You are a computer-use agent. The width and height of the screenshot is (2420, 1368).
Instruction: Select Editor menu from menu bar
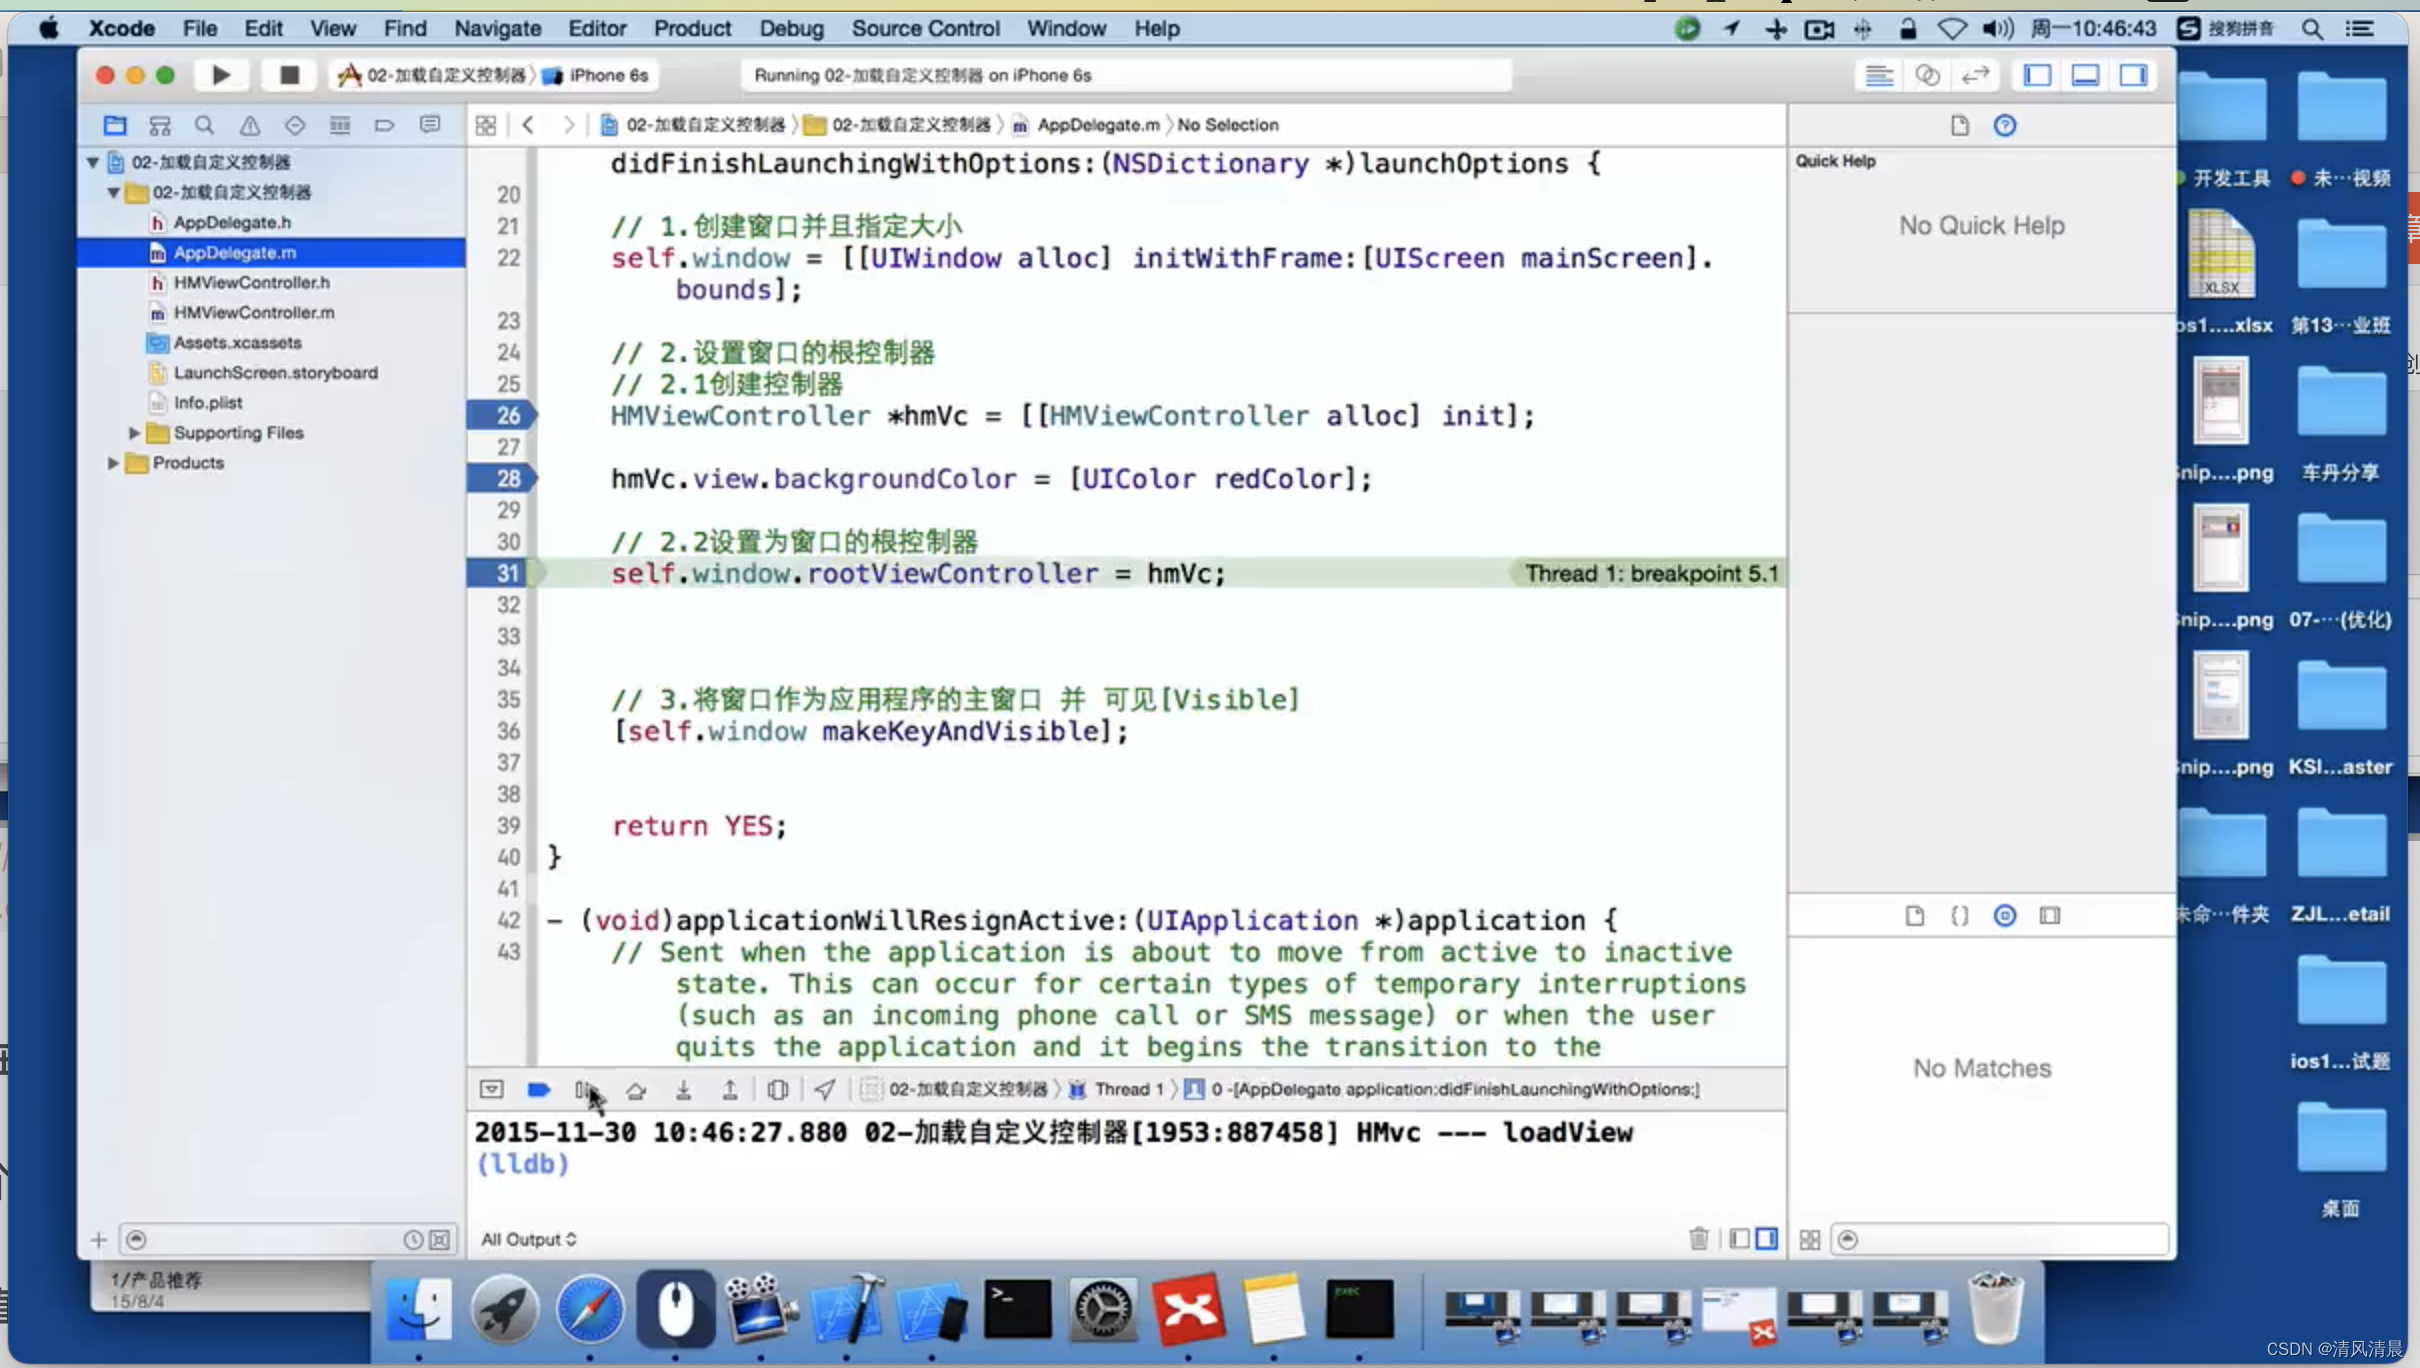coord(595,28)
